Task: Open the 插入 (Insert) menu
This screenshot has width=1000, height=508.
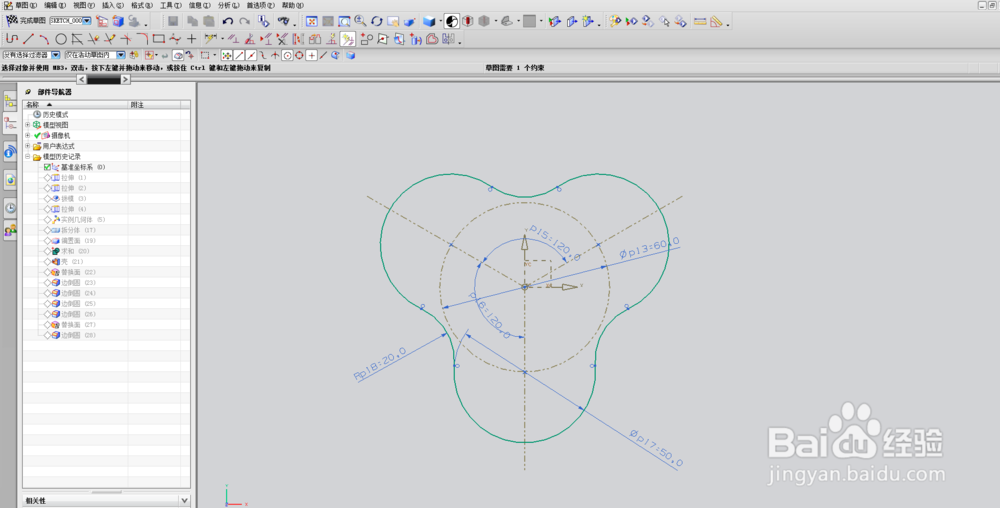Action: click(x=113, y=5)
